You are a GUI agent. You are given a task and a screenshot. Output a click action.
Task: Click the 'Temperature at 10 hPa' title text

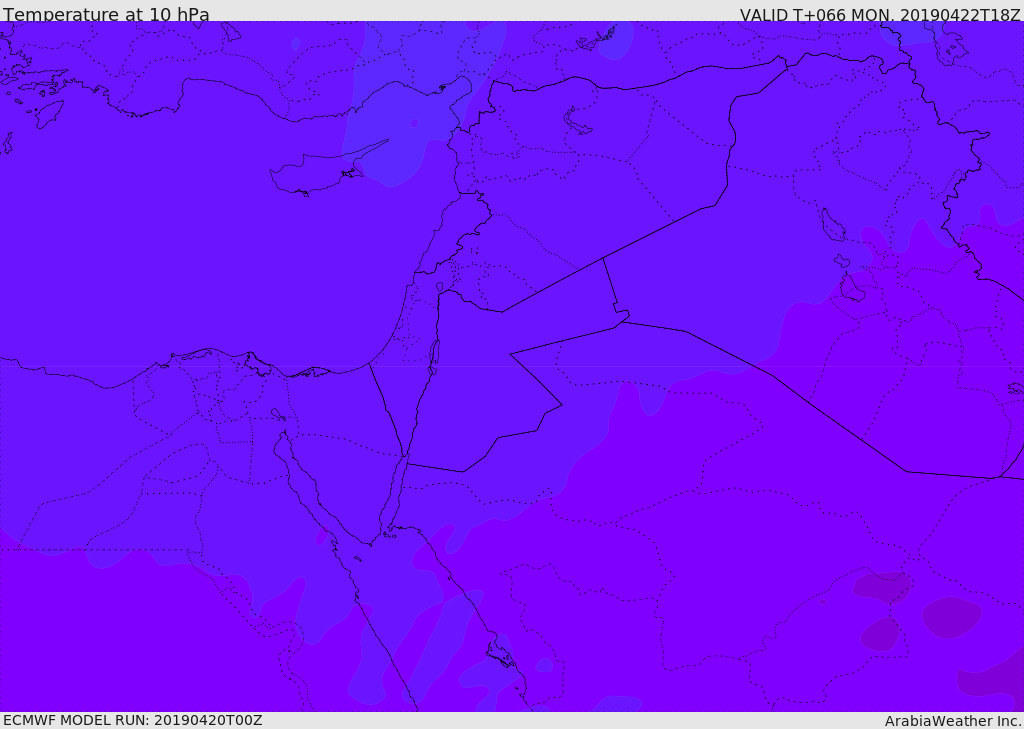pyautogui.click(x=106, y=14)
